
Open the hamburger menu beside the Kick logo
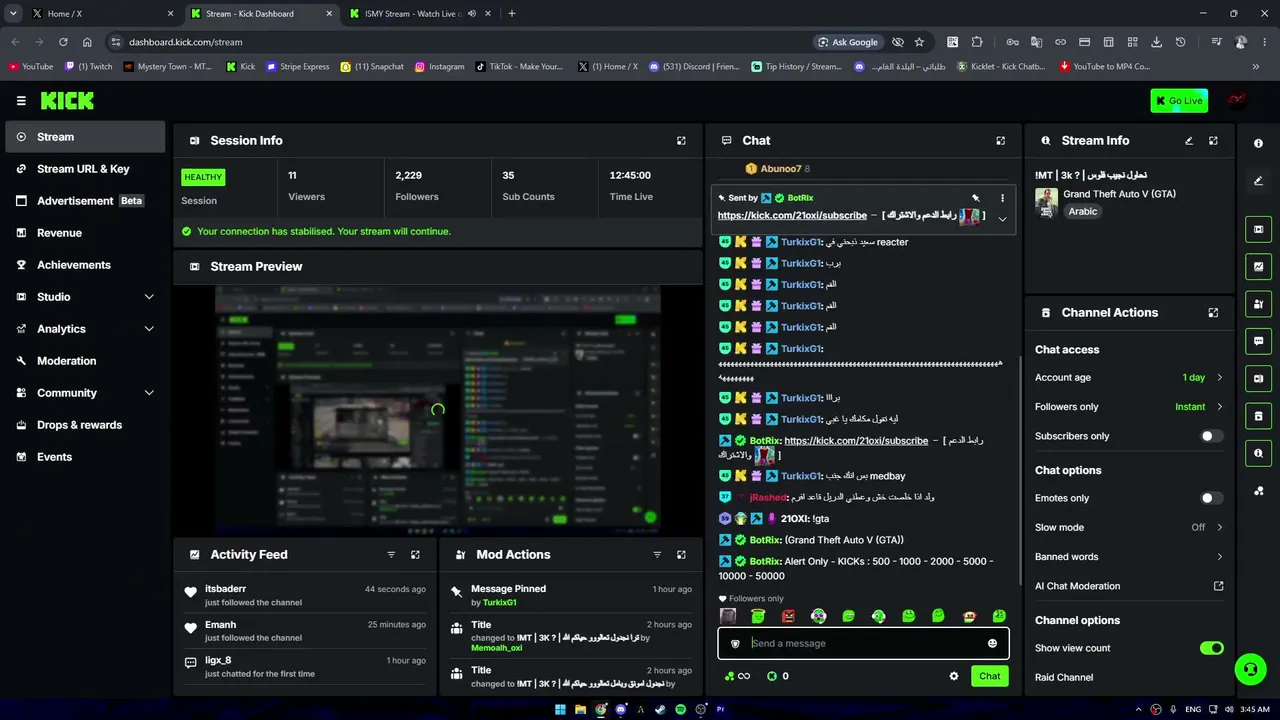pos(21,101)
